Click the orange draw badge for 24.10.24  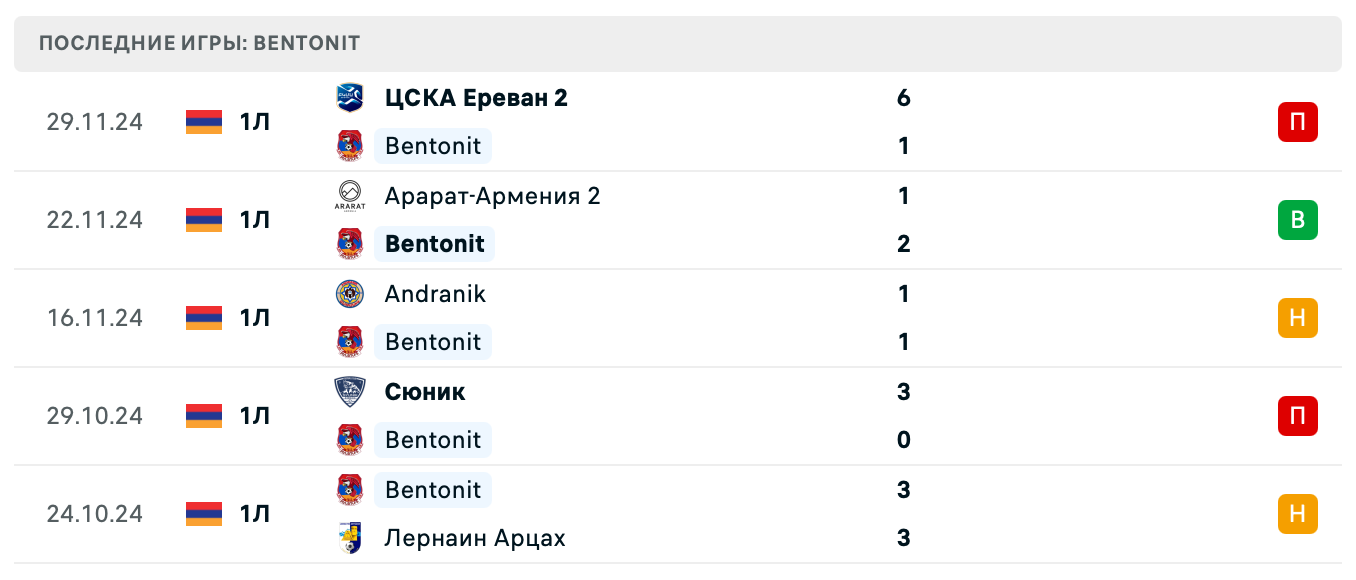point(1297,514)
